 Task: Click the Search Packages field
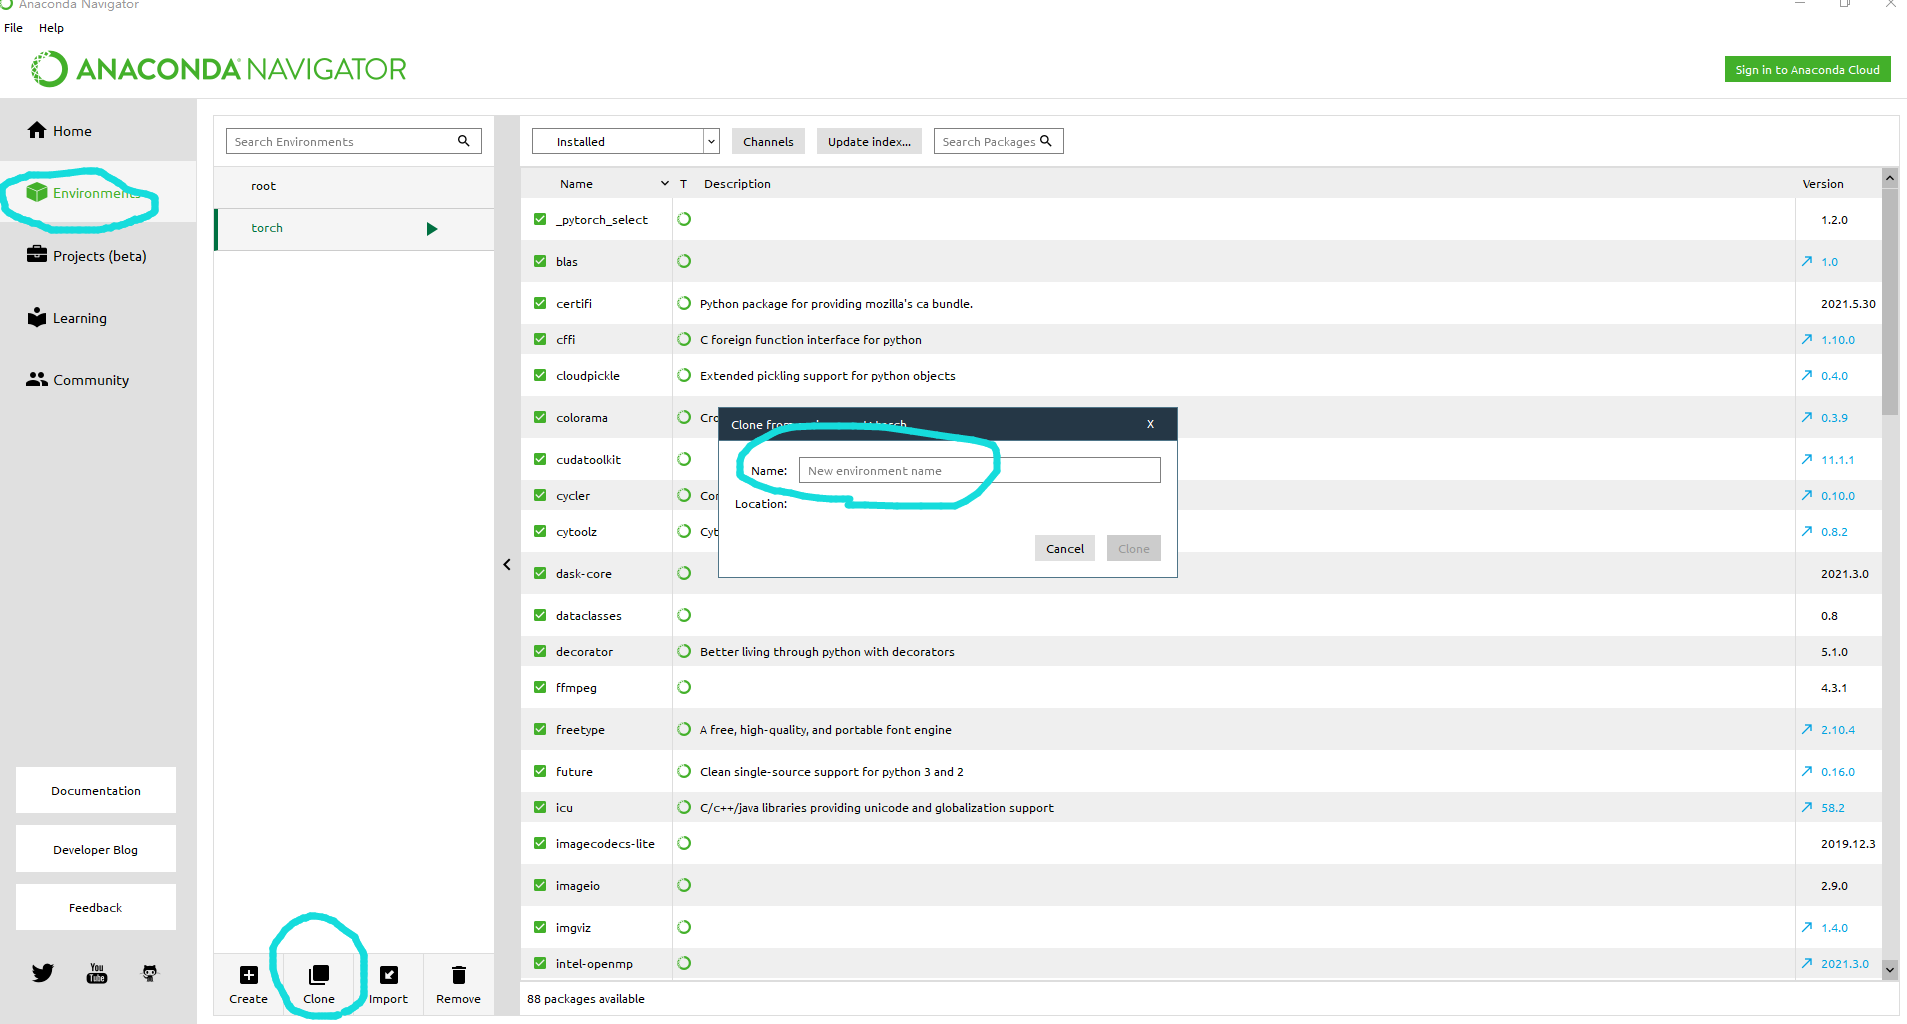(998, 141)
